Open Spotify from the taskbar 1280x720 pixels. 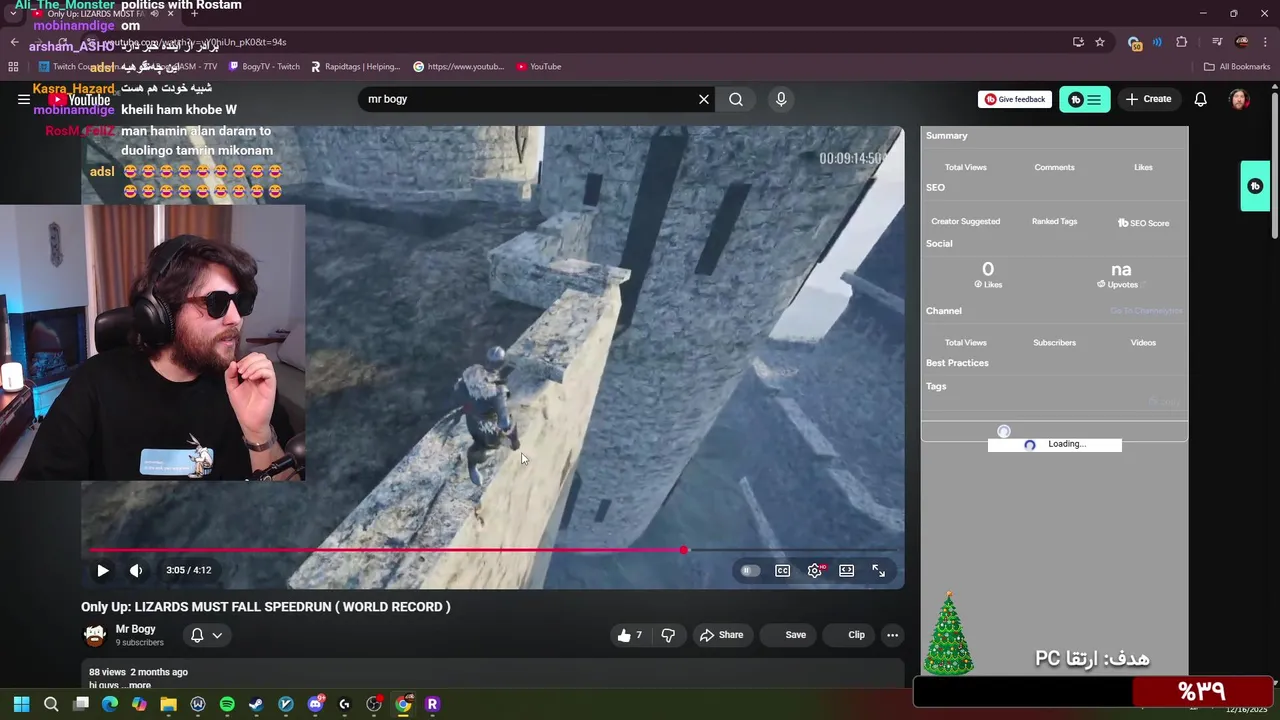[227, 704]
